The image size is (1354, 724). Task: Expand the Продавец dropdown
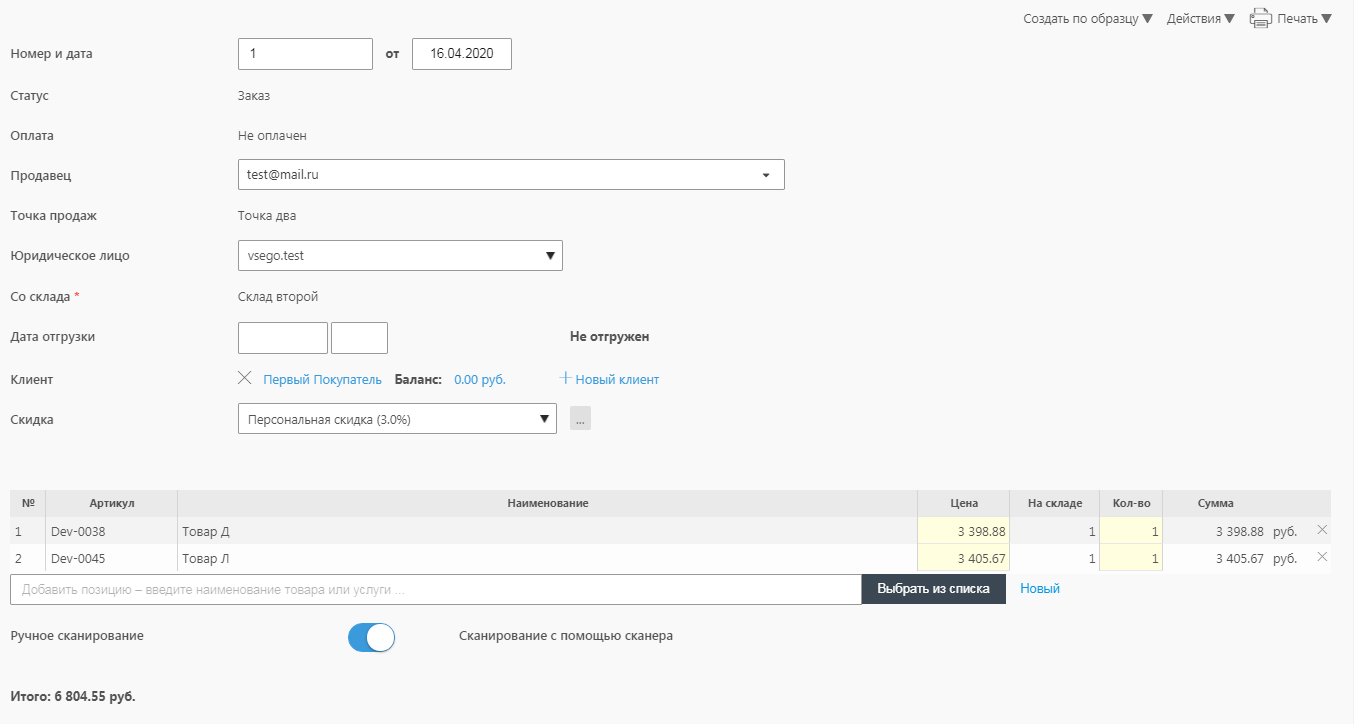click(x=765, y=175)
